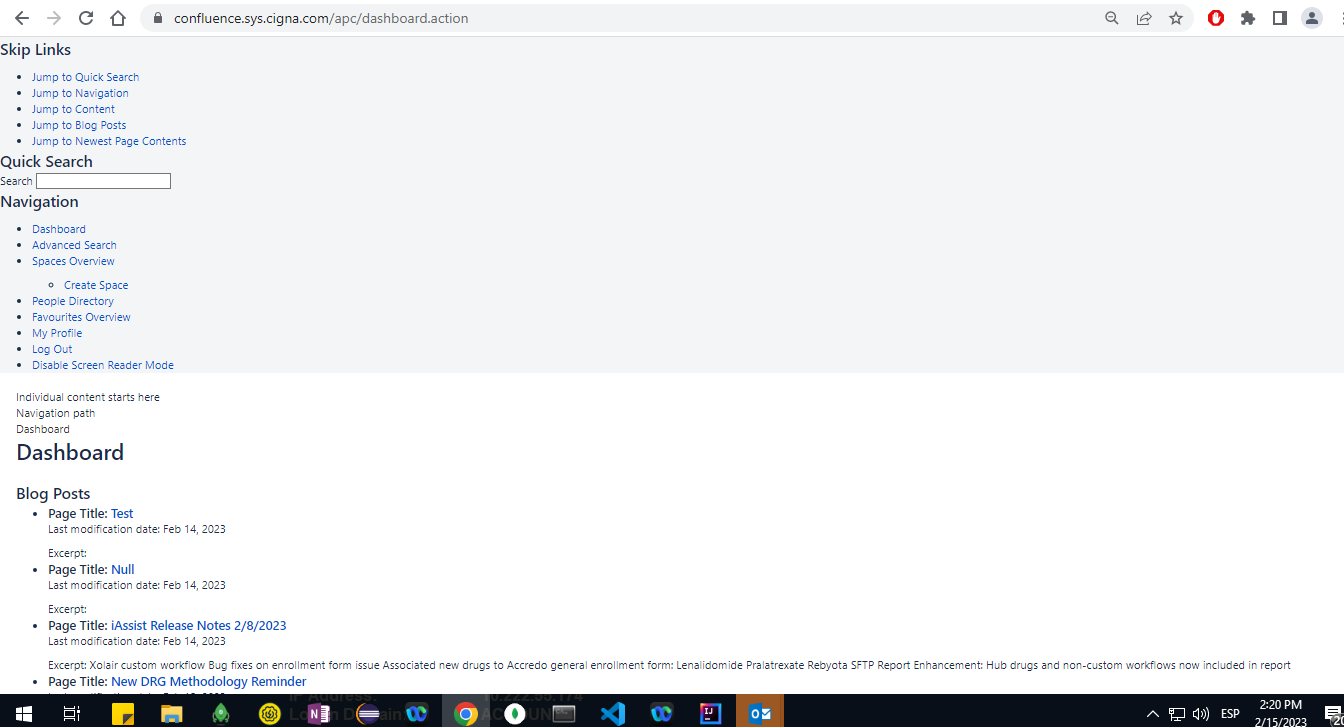The width and height of the screenshot is (1344, 727).
Task: Open the green rocket app in taskbar
Action: (x=221, y=713)
